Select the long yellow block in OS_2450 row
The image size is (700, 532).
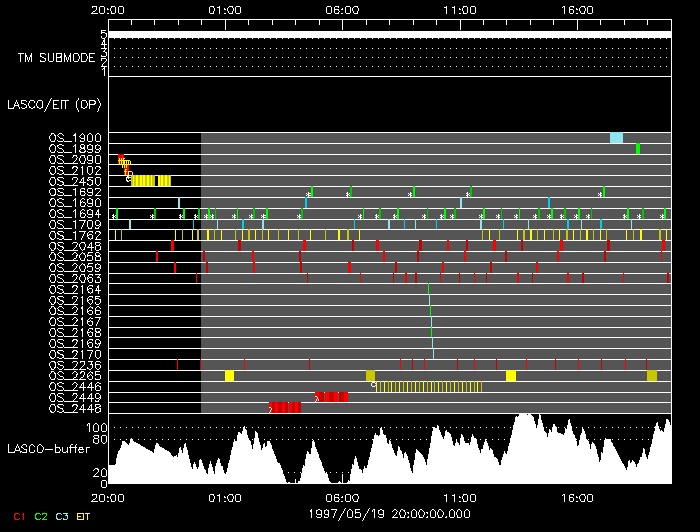point(144,181)
